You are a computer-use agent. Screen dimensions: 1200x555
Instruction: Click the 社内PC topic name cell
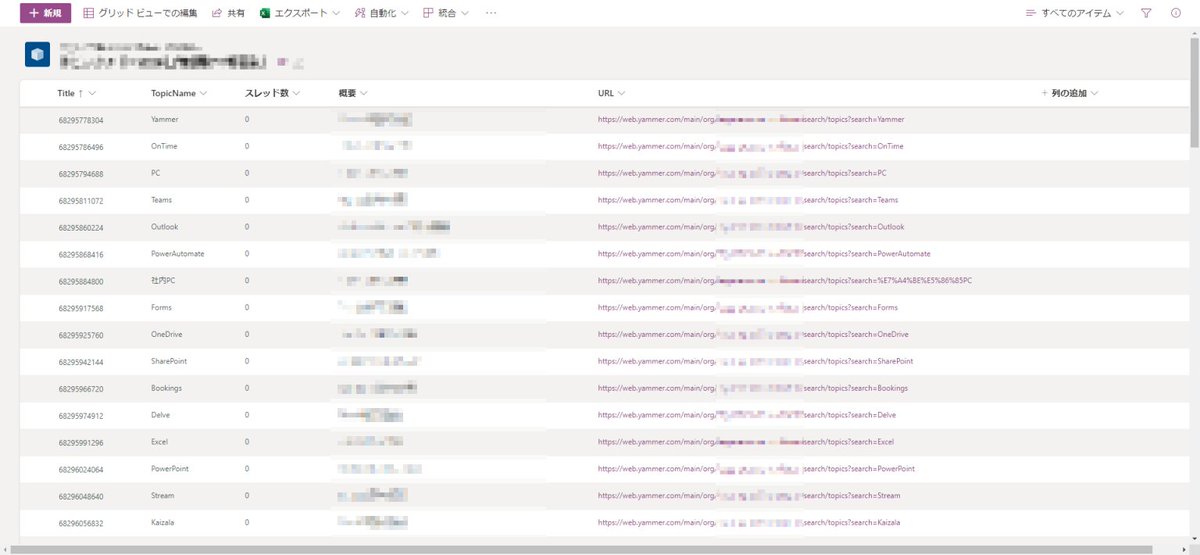tap(163, 281)
